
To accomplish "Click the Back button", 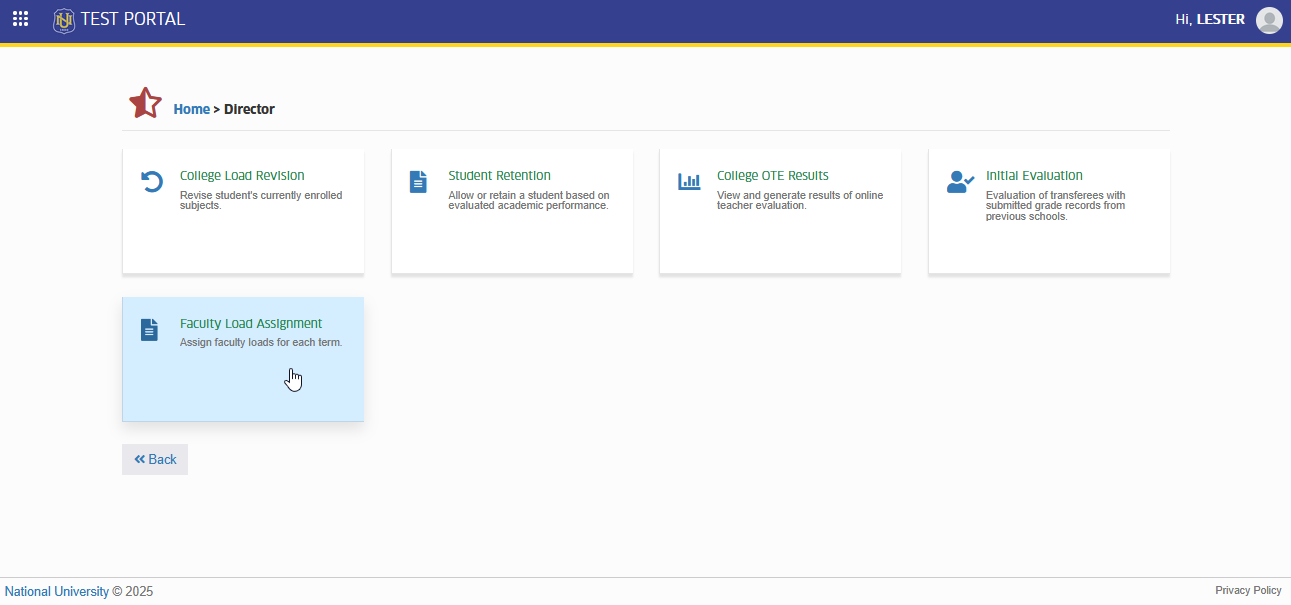I will 155,459.
